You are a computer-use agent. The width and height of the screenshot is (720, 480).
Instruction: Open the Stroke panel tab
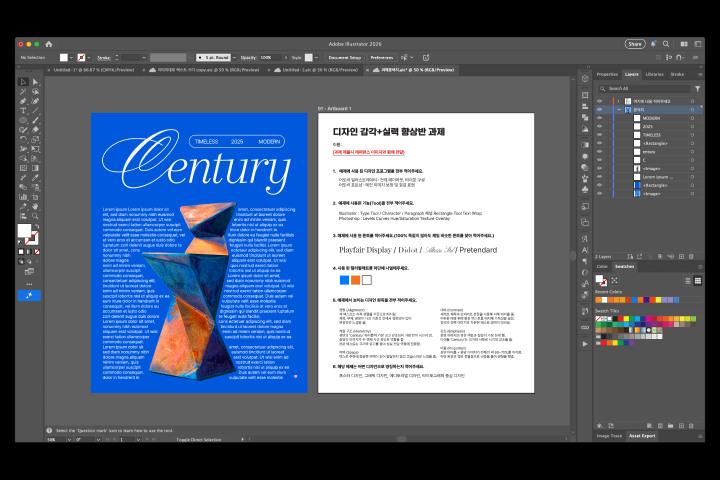click(677, 74)
